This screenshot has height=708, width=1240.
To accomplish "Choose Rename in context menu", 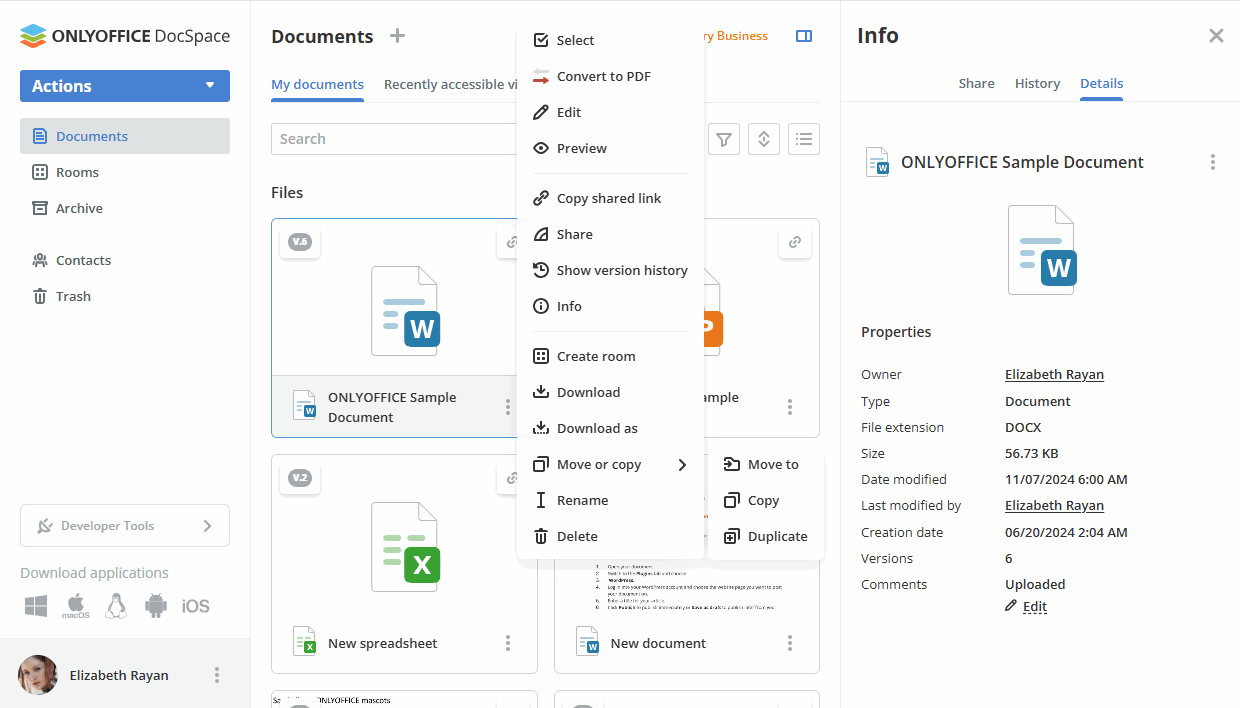I will [610, 500].
